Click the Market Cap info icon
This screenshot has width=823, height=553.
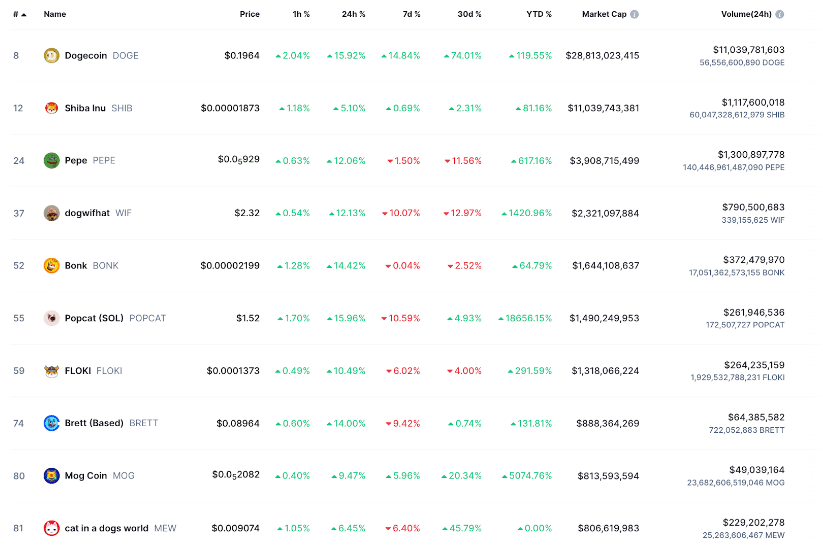pos(634,15)
